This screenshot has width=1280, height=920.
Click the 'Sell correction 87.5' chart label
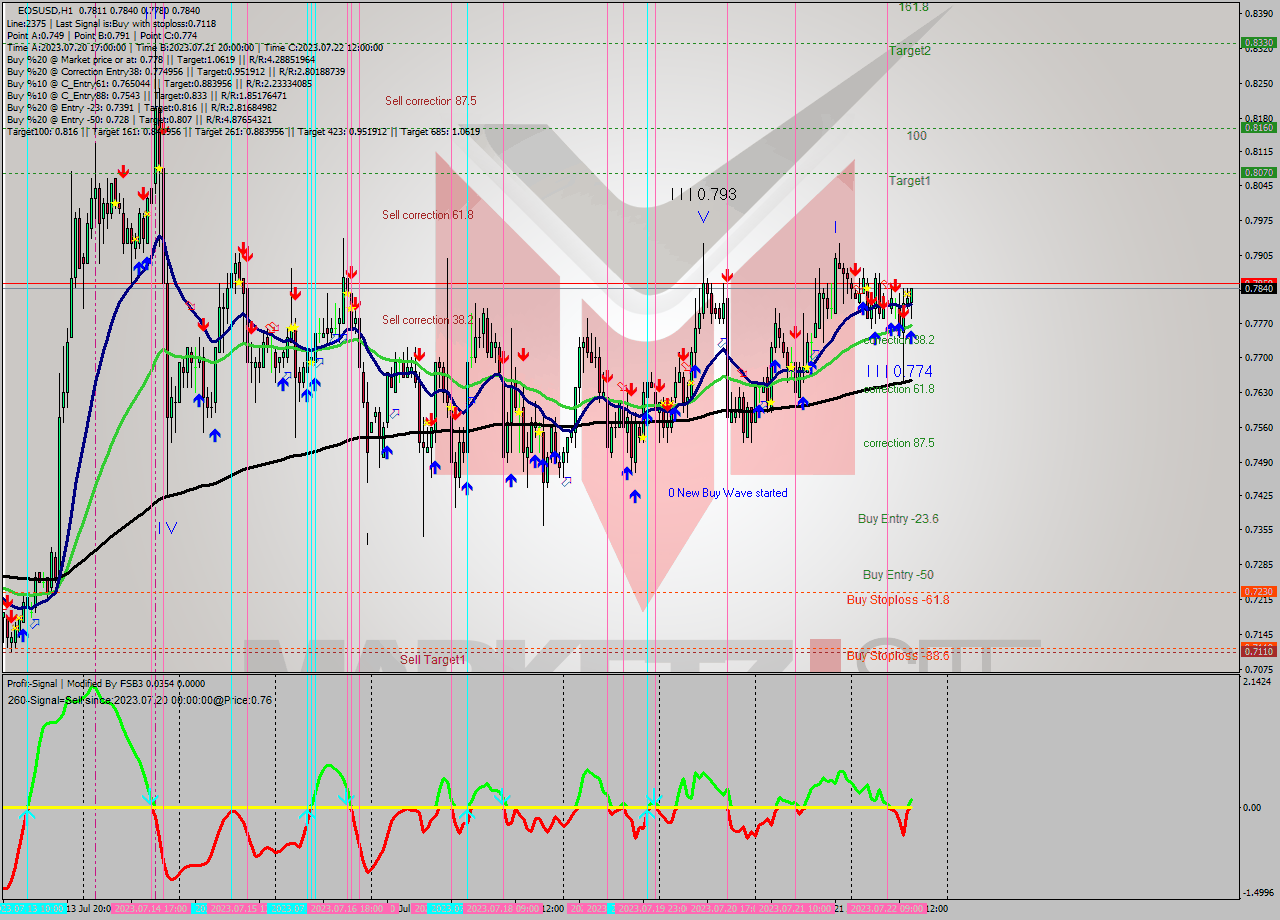tap(430, 101)
